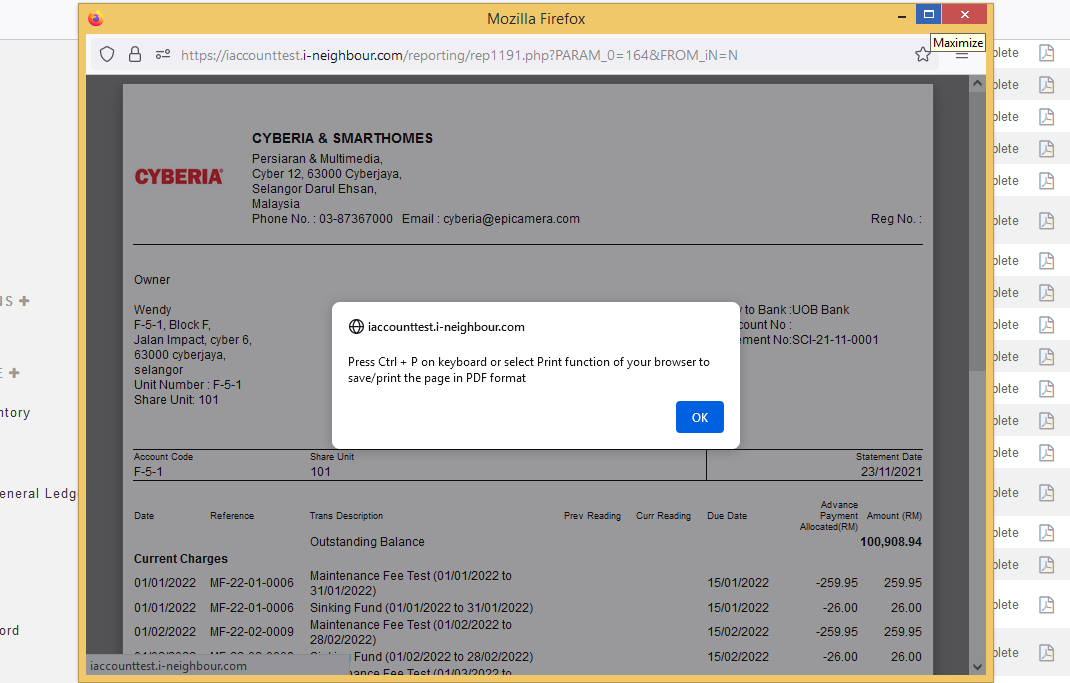Click the 'Curr Reading' column header
Image resolution: width=1070 pixels, height=683 pixels.
tap(663, 516)
